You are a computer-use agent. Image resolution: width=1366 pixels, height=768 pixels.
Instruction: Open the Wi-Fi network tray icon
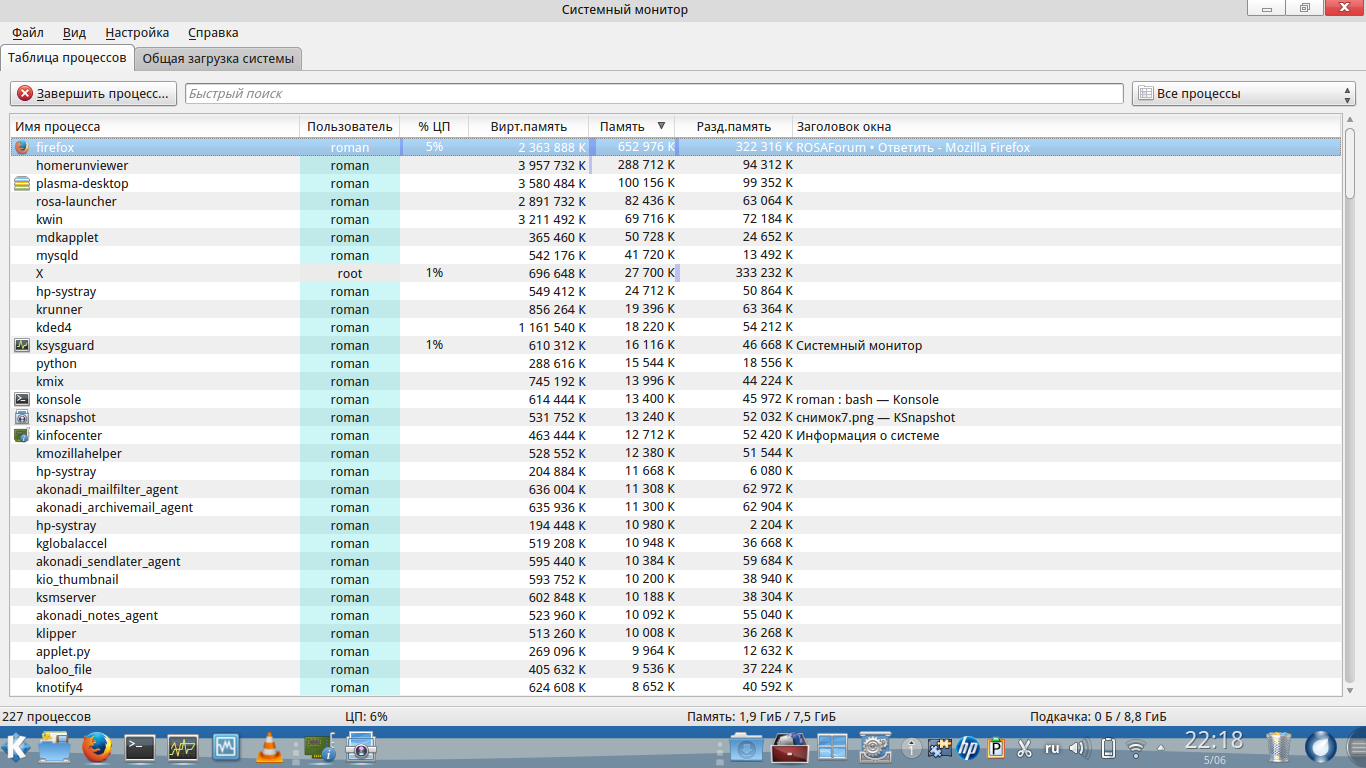tap(1136, 748)
